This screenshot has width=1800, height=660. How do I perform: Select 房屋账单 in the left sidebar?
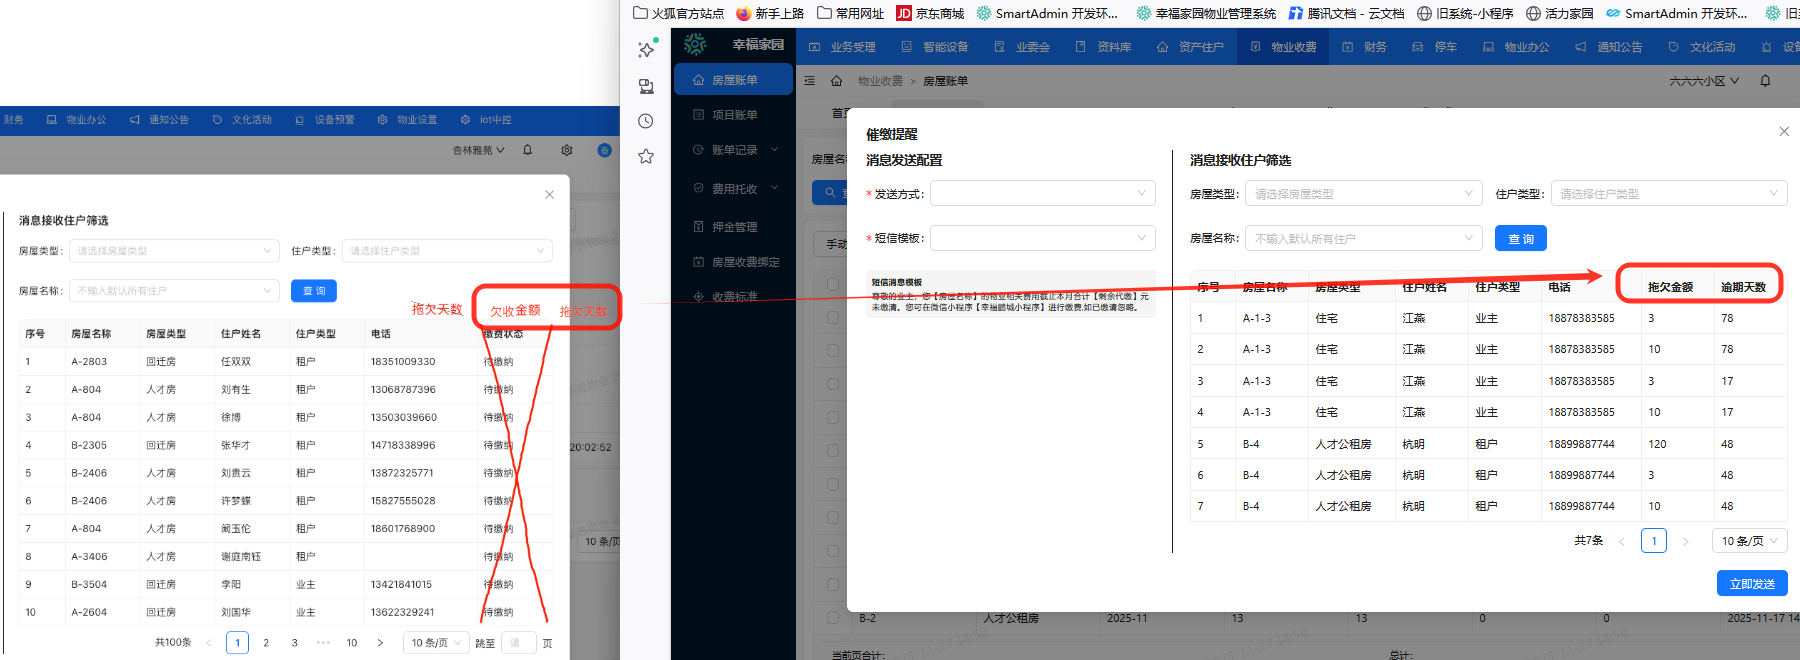(733, 80)
